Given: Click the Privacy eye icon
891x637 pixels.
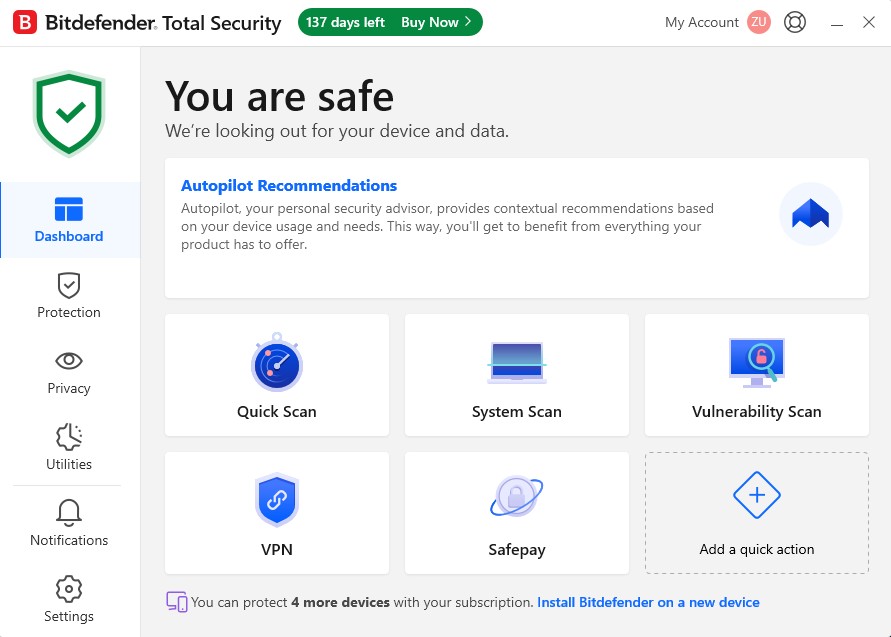Looking at the screenshot, I should coord(69,360).
